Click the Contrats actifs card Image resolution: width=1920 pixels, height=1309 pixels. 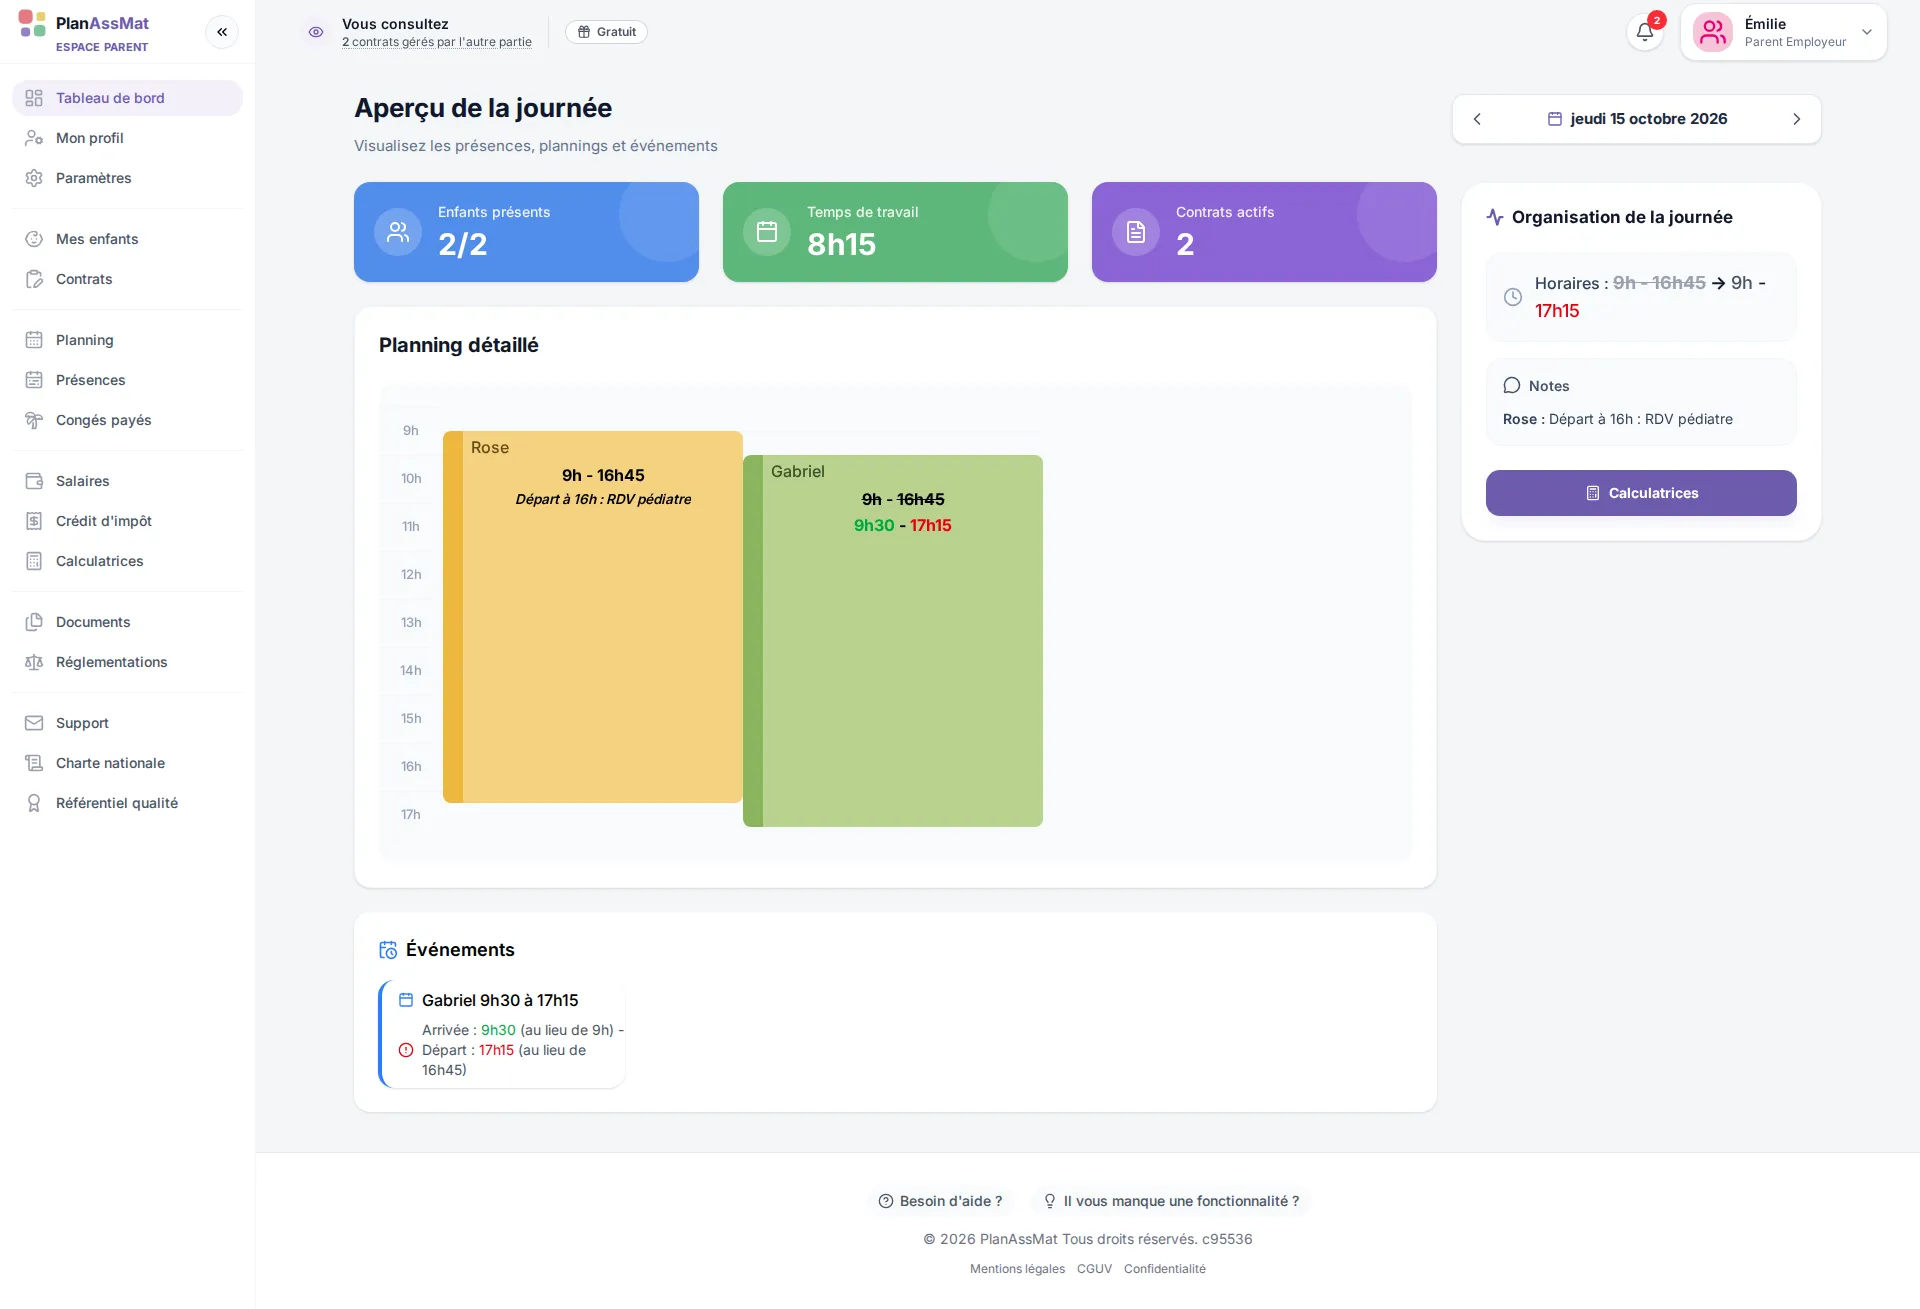(x=1264, y=232)
